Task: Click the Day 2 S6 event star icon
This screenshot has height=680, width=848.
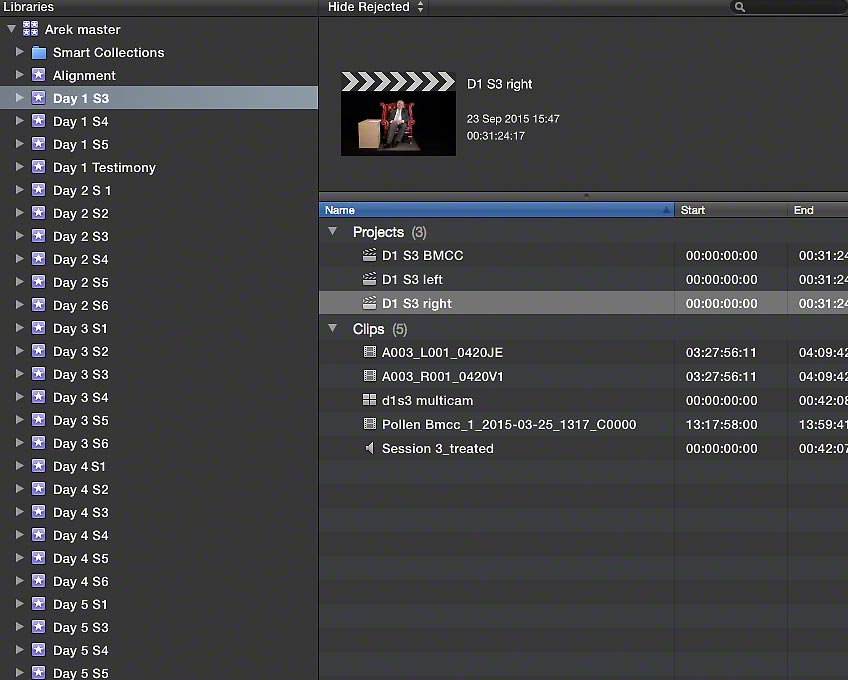Action: click(38, 305)
